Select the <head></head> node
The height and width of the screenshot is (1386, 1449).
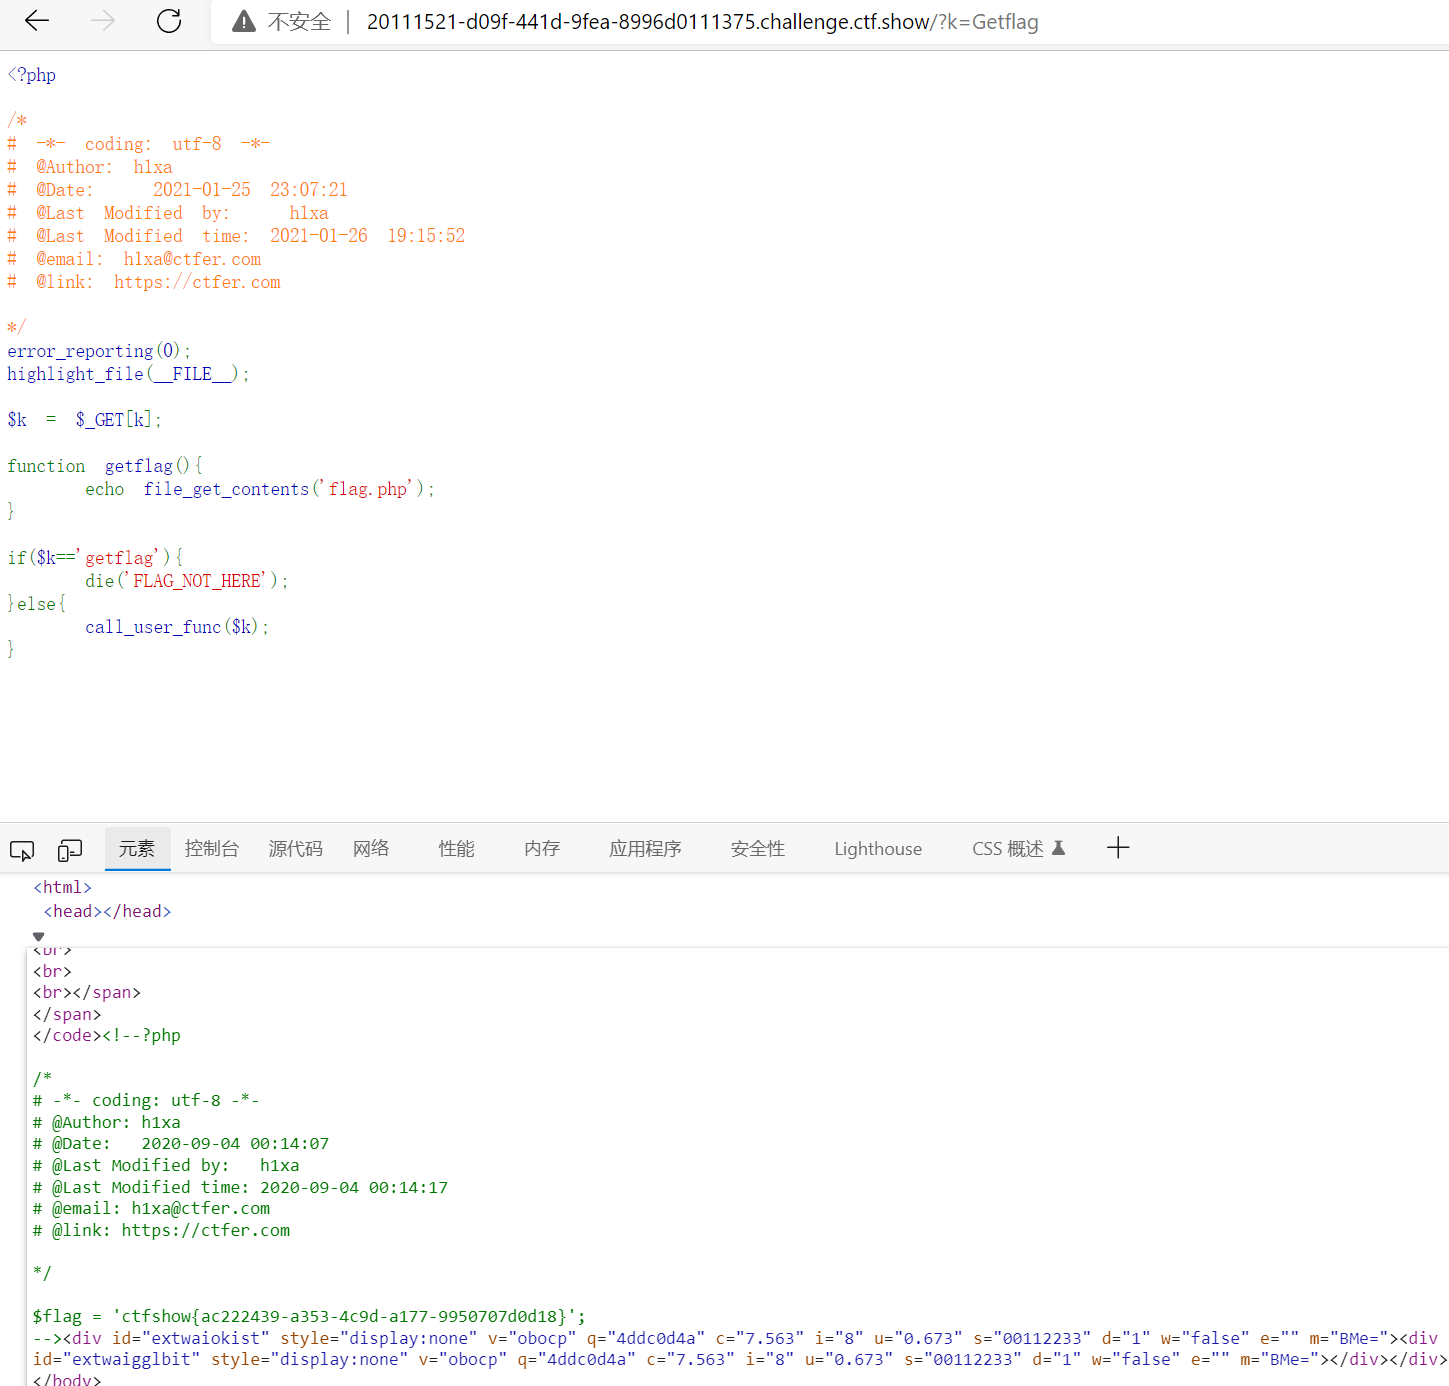tap(108, 911)
